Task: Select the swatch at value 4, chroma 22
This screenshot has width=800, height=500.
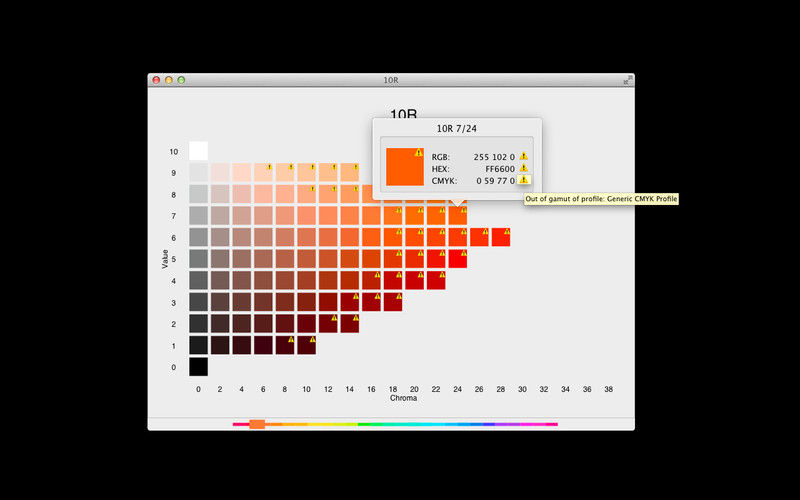Action: (x=436, y=281)
